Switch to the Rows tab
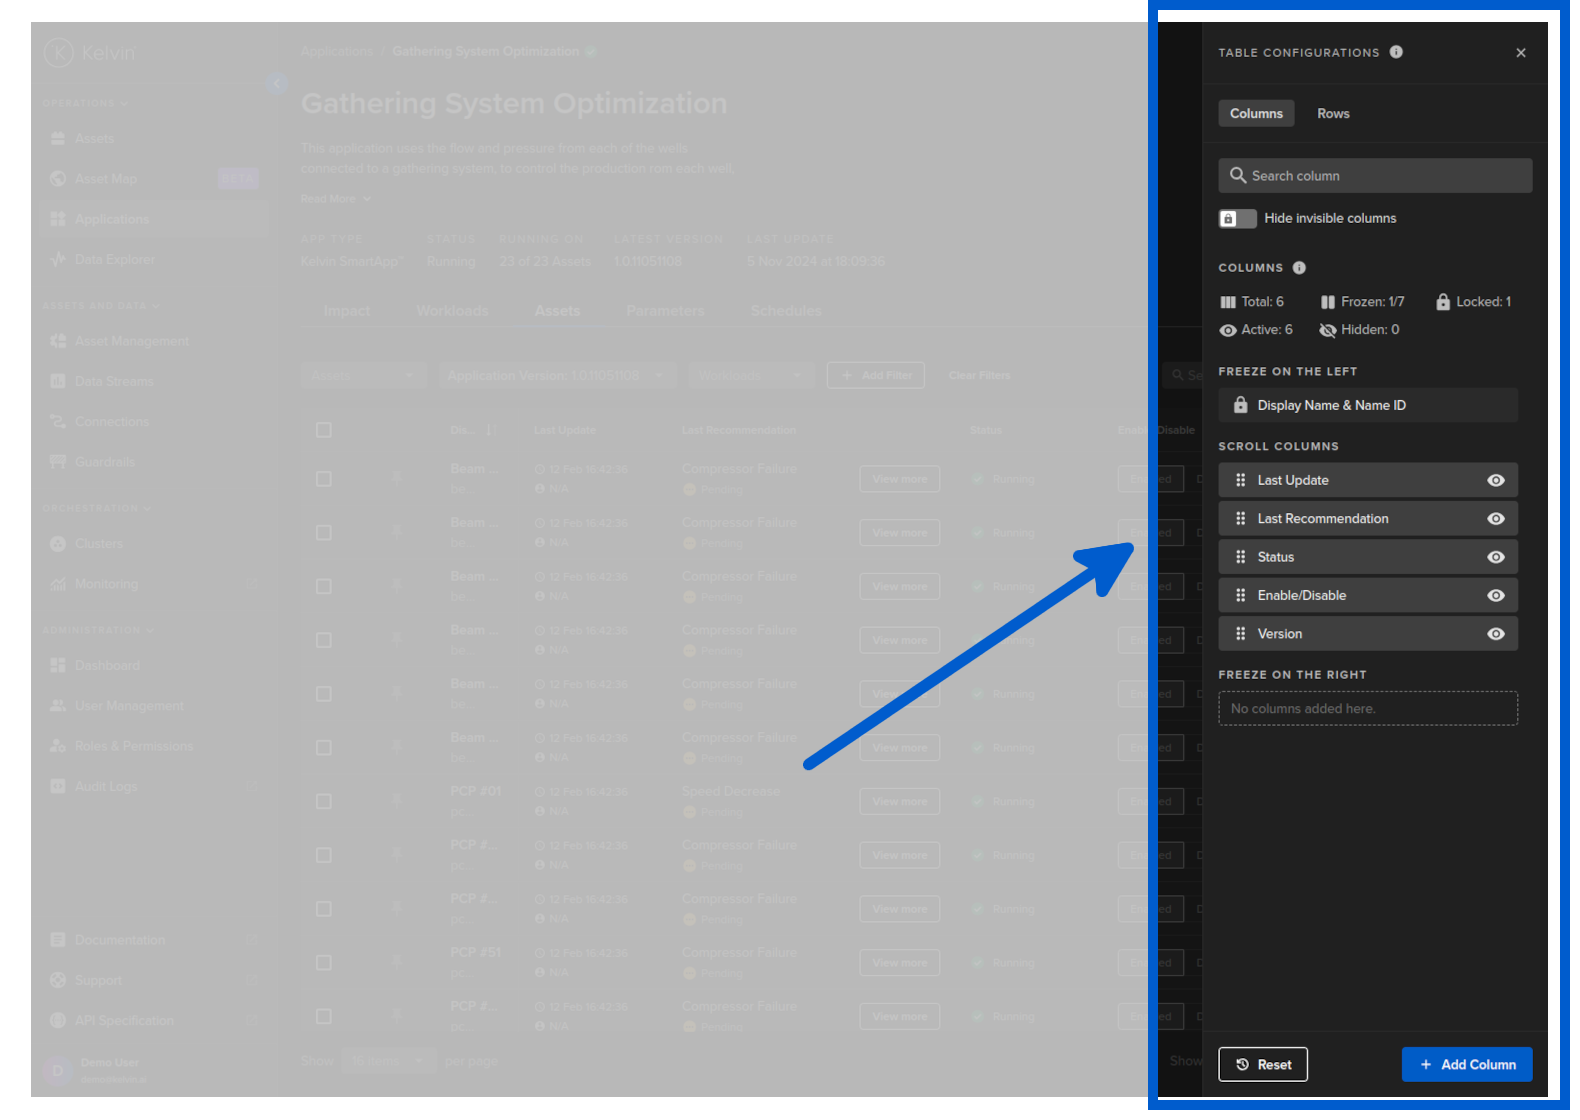The width and height of the screenshot is (1580, 1120). [x=1332, y=114]
